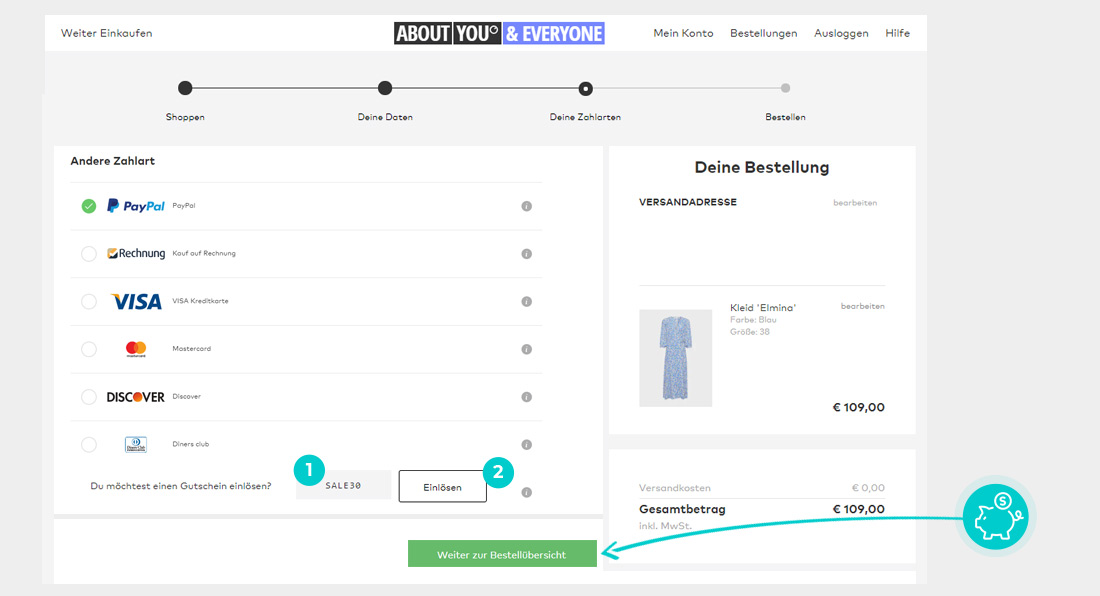
Task: Open info icon for Kauf auf Rechnung
Action: [x=526, y=254]
